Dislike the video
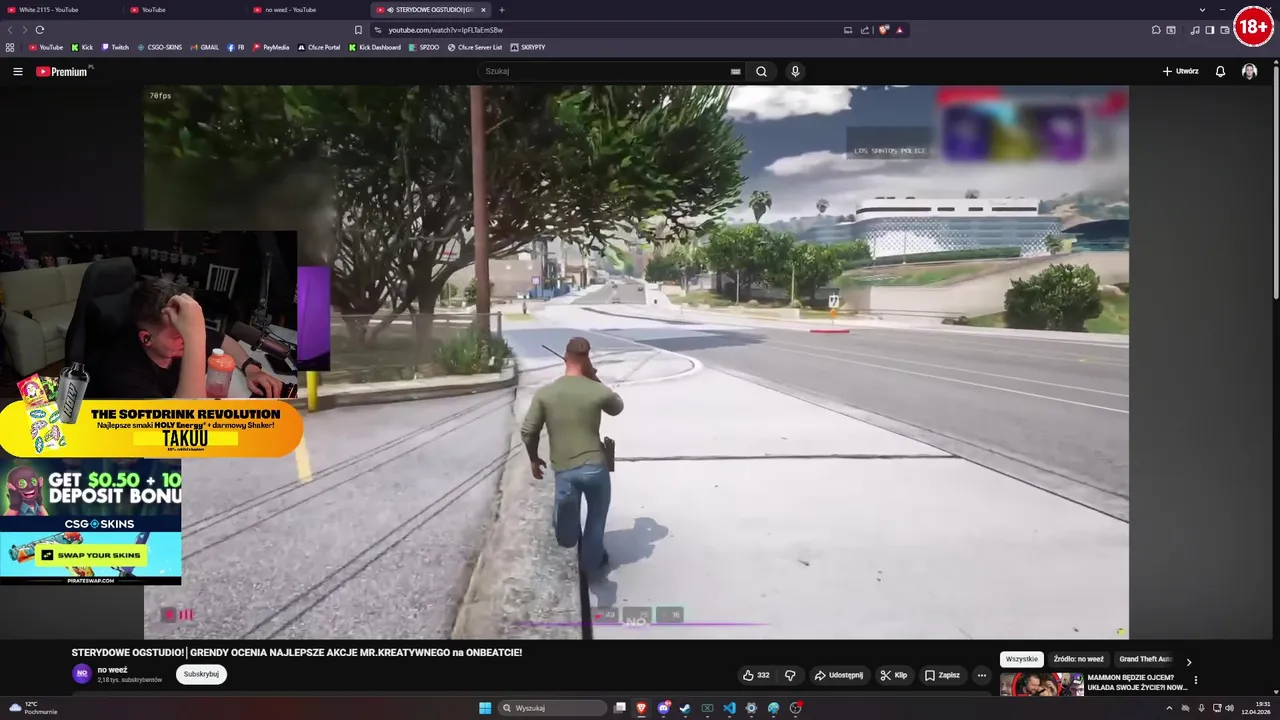Image resolution: width=1280 pixels, height=720 pixels. tap(790, 675)
